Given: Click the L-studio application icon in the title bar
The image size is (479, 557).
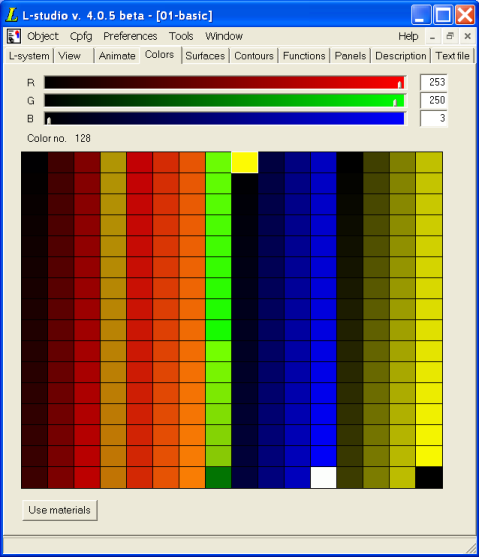Looking at the screenshot, I should point(11,15).
